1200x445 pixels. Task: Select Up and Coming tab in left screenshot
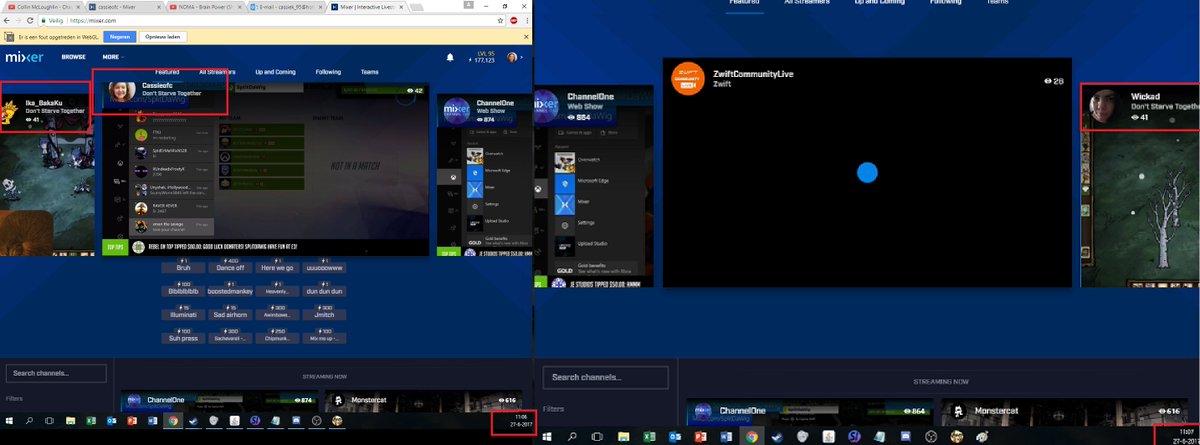tap(276, 72)
